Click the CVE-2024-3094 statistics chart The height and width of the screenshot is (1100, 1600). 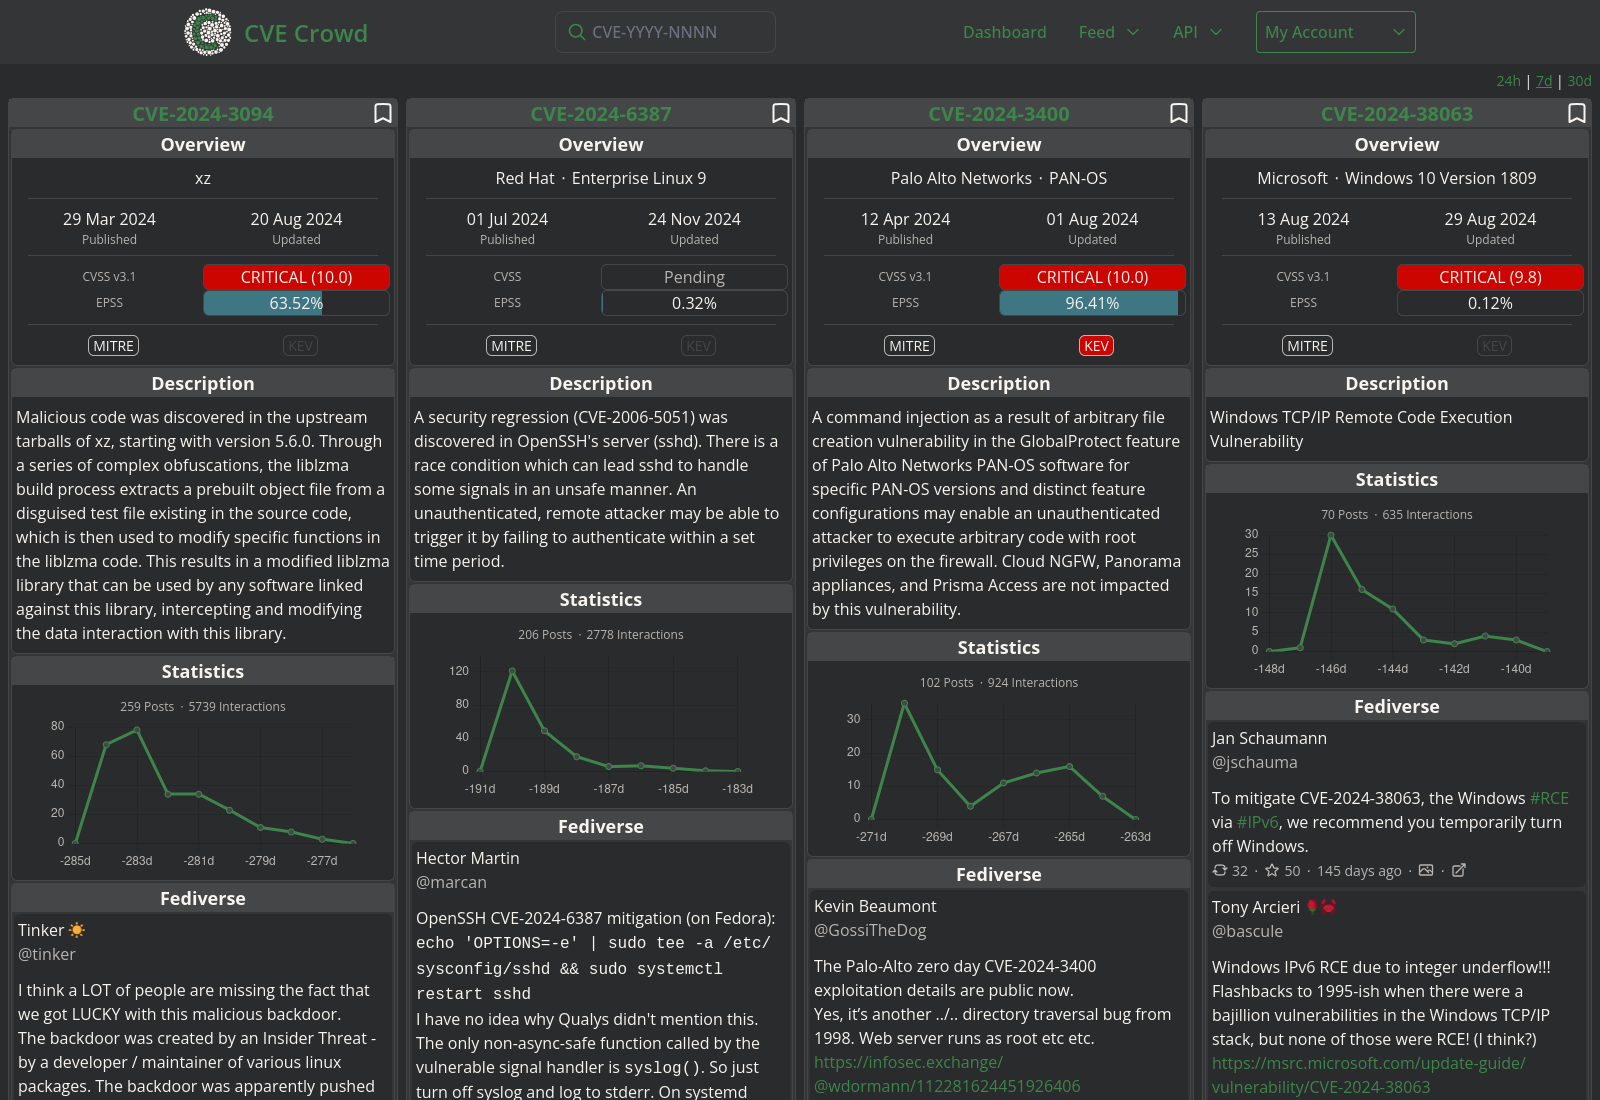(x=203, y=793)
